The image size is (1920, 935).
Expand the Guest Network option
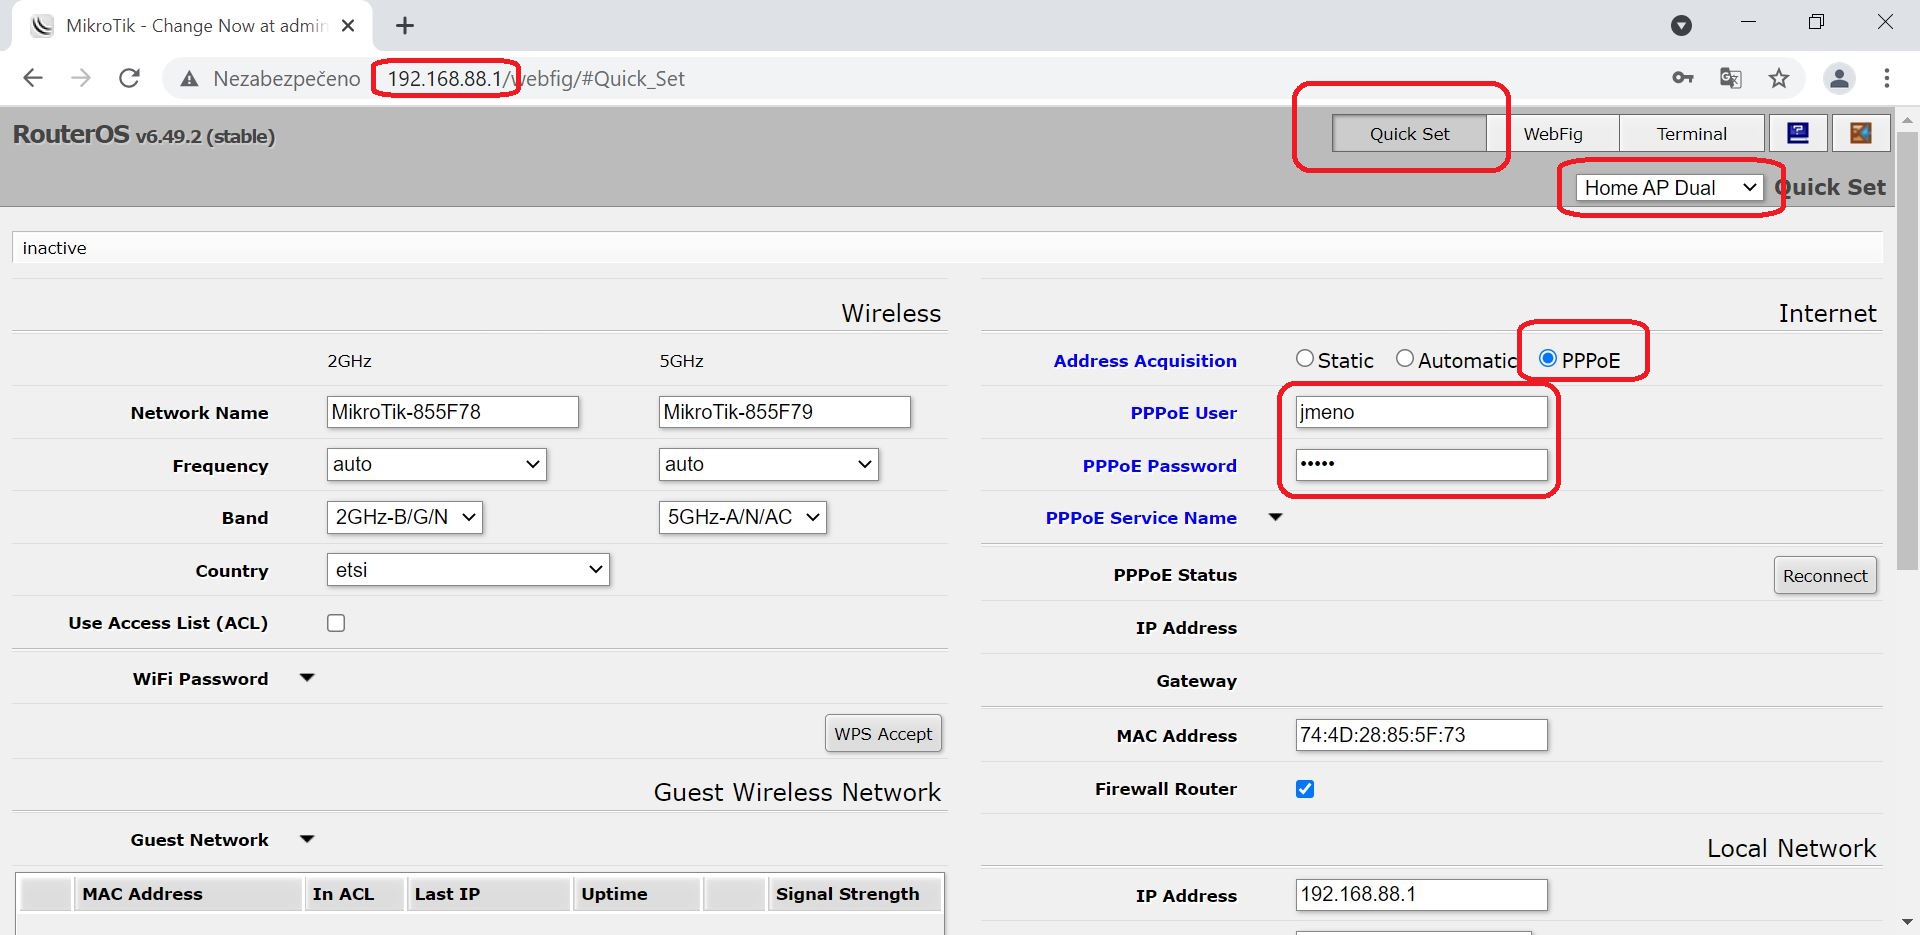(x=307, y=839)
